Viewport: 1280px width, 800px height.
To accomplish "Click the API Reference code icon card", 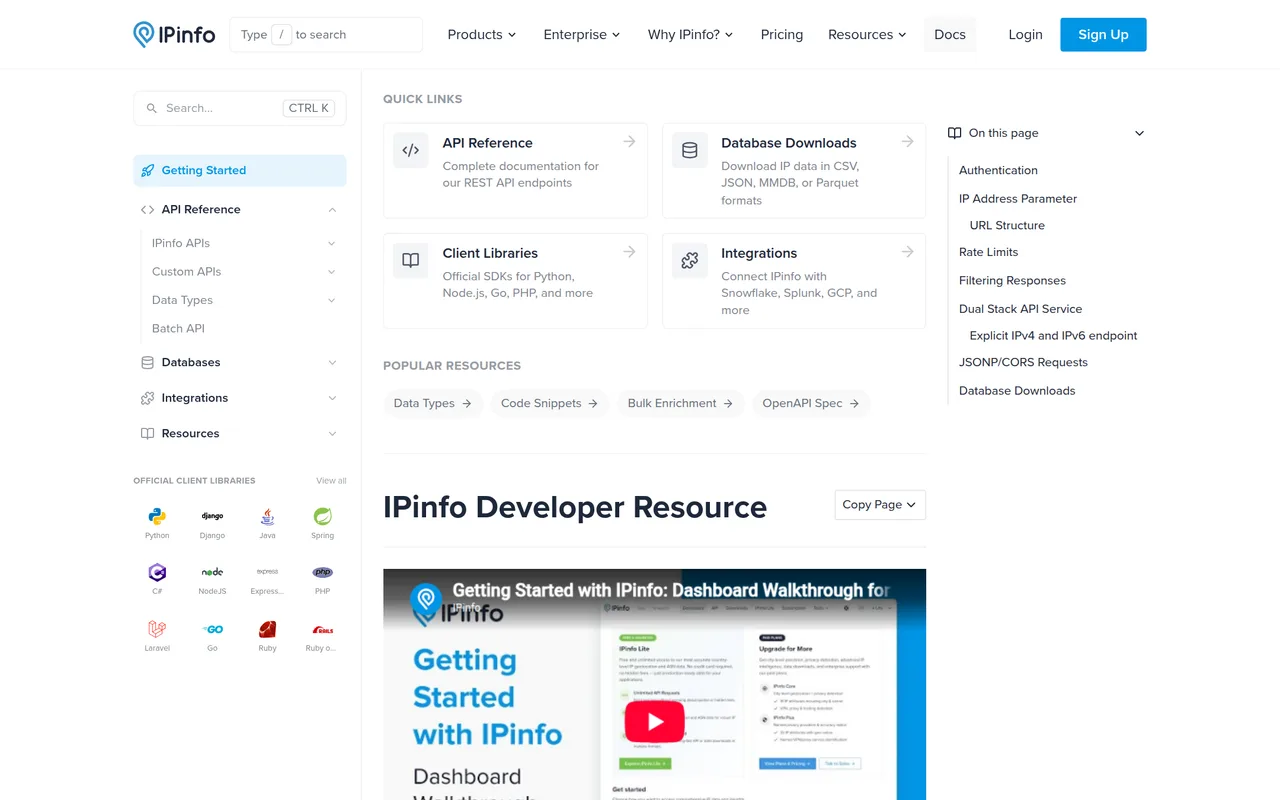I will click(x=411, y=151).
